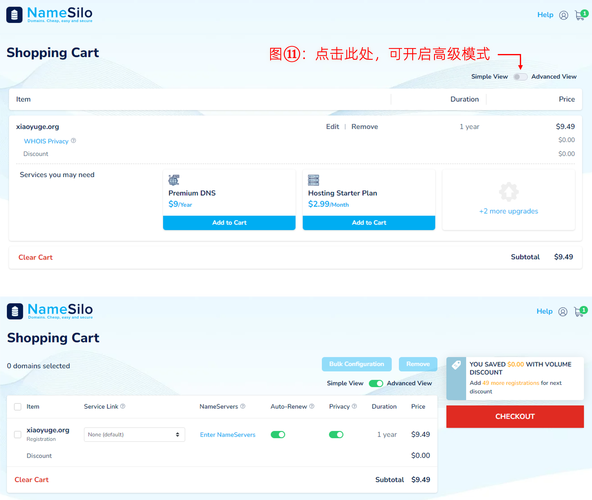
Task: Open the shopping cart icon in top header
Action: (581, 15)
